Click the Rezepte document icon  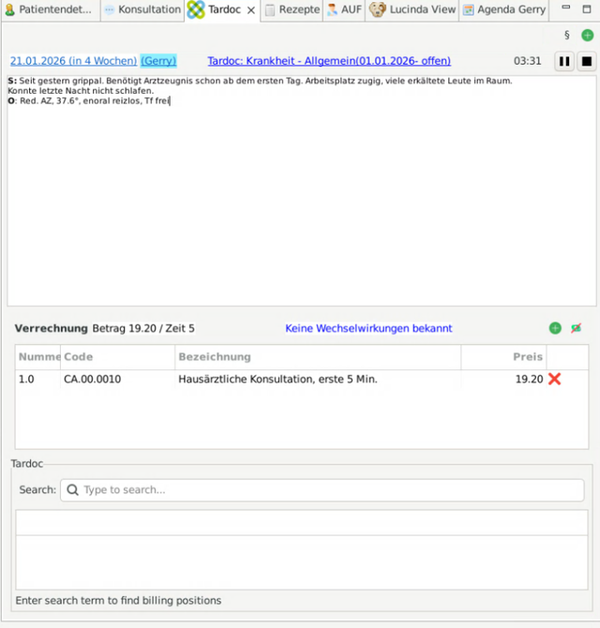(270, 10)
